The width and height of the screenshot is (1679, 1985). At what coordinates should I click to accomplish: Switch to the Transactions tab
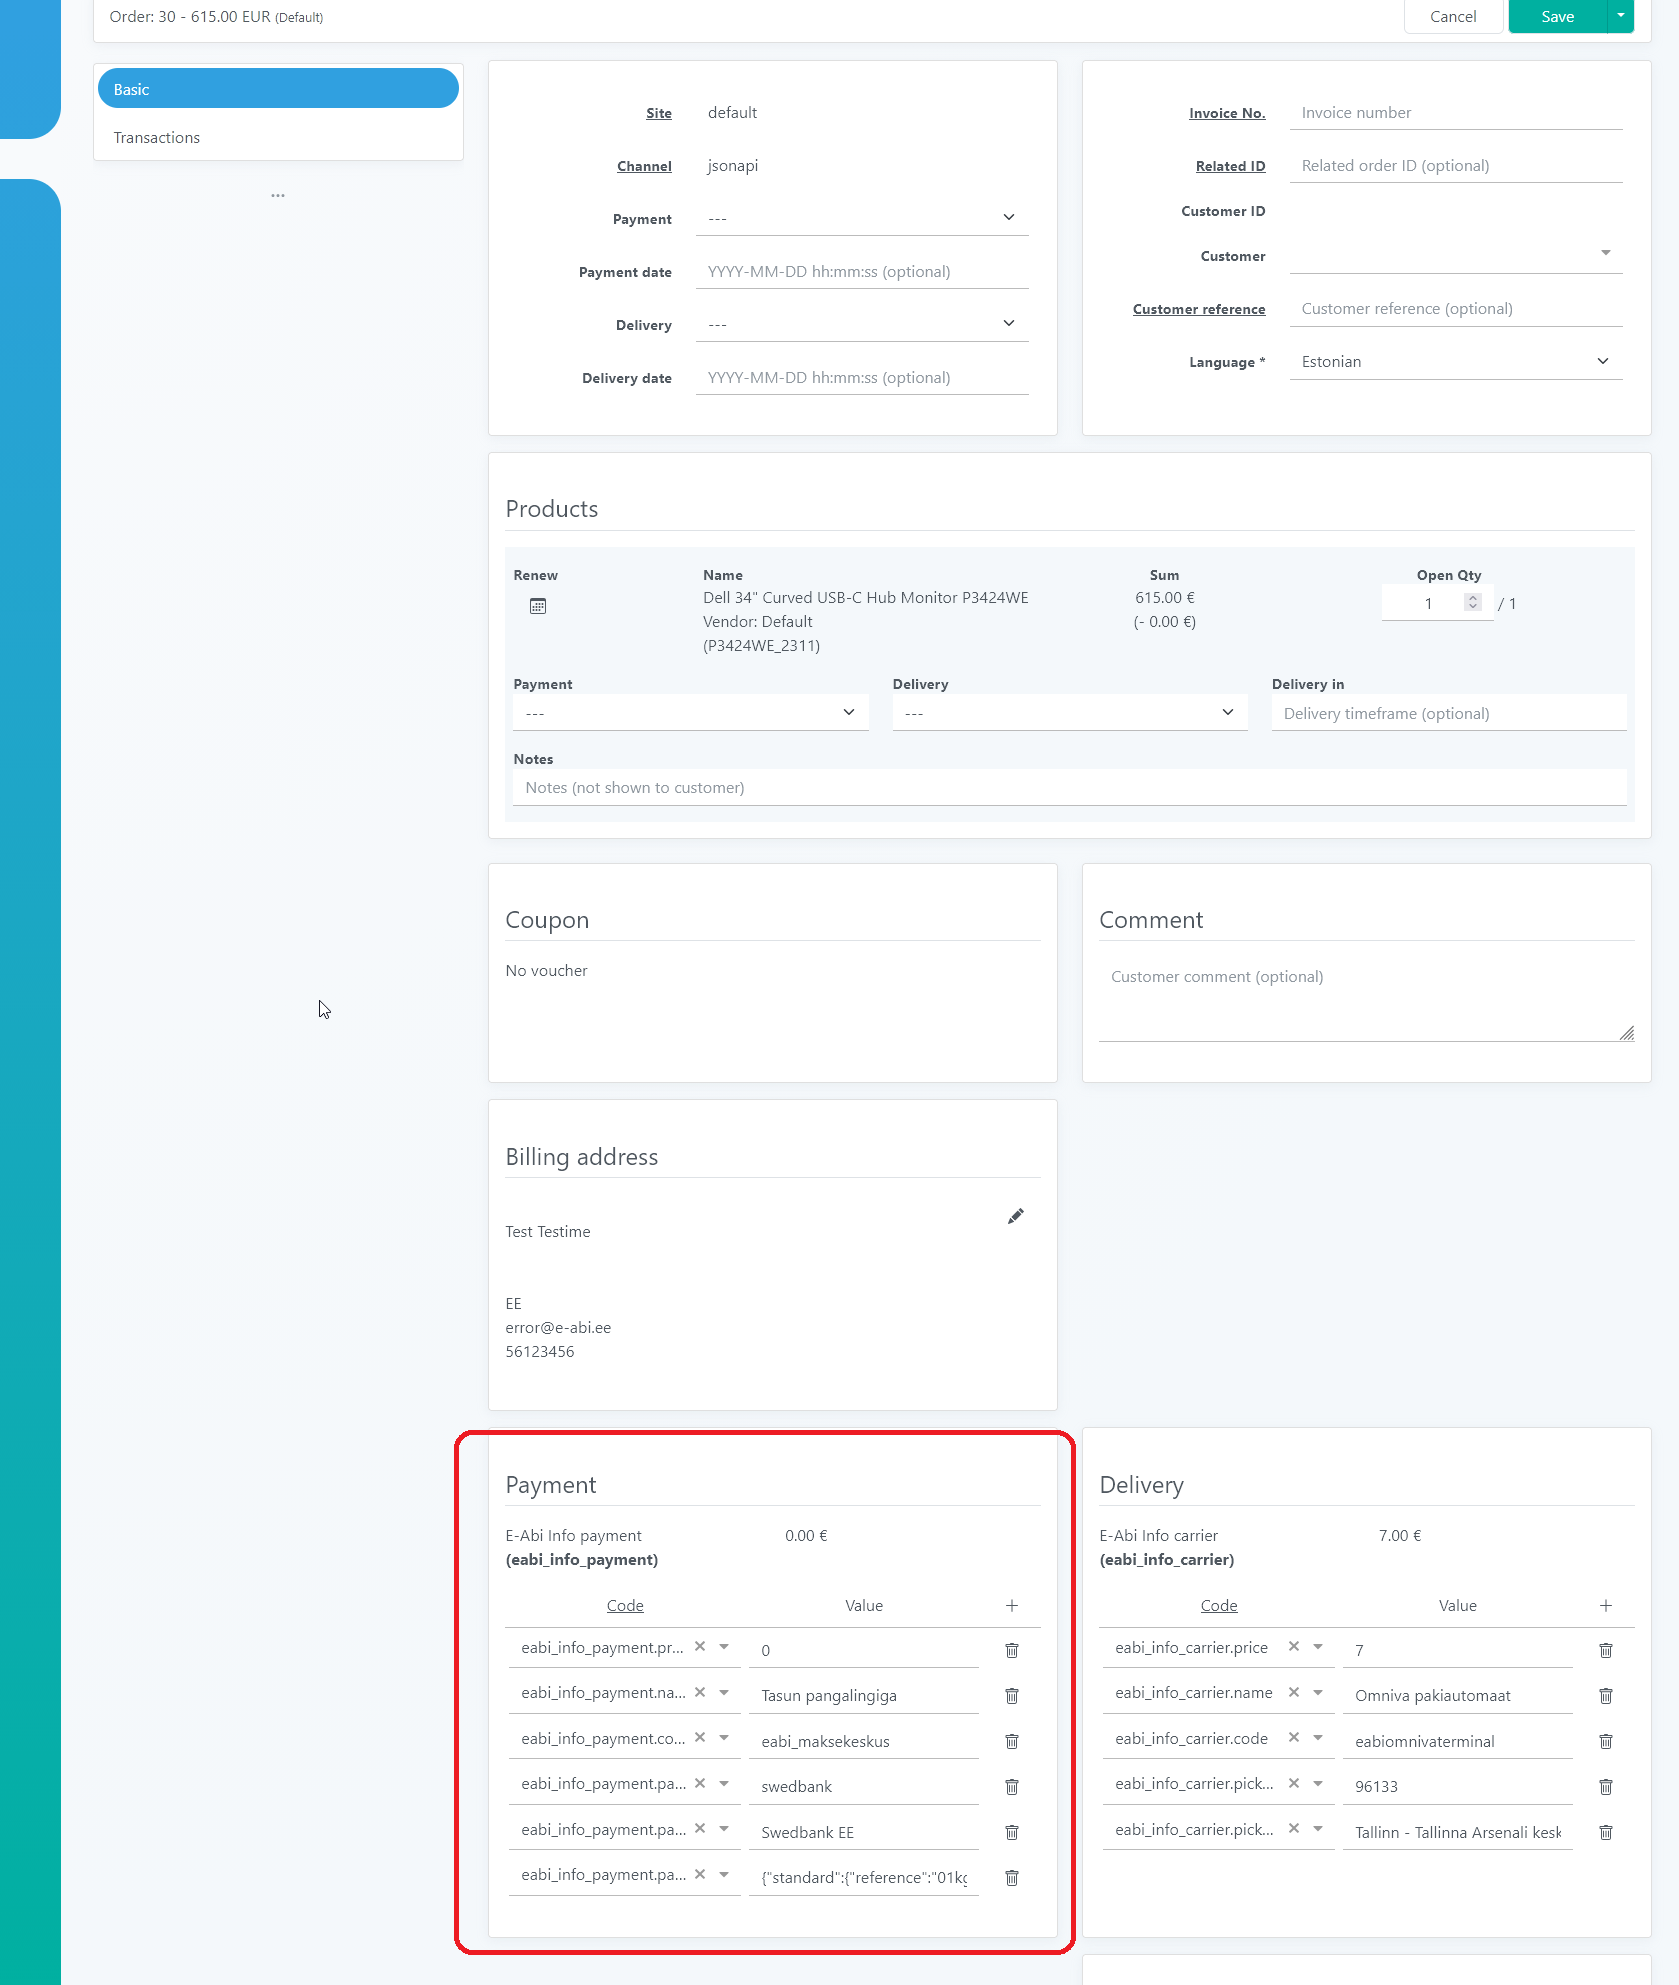[x=157, y=138]
